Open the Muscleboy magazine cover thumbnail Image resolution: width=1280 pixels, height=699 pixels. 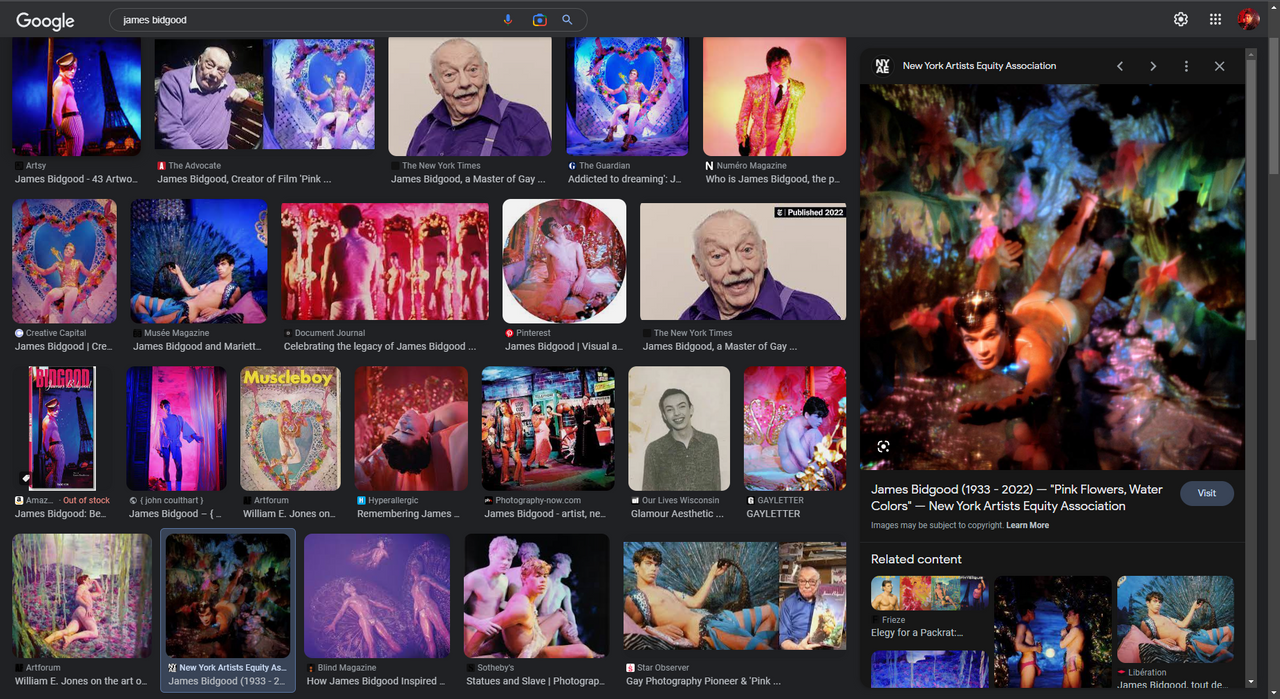click(x=291, y=428)
